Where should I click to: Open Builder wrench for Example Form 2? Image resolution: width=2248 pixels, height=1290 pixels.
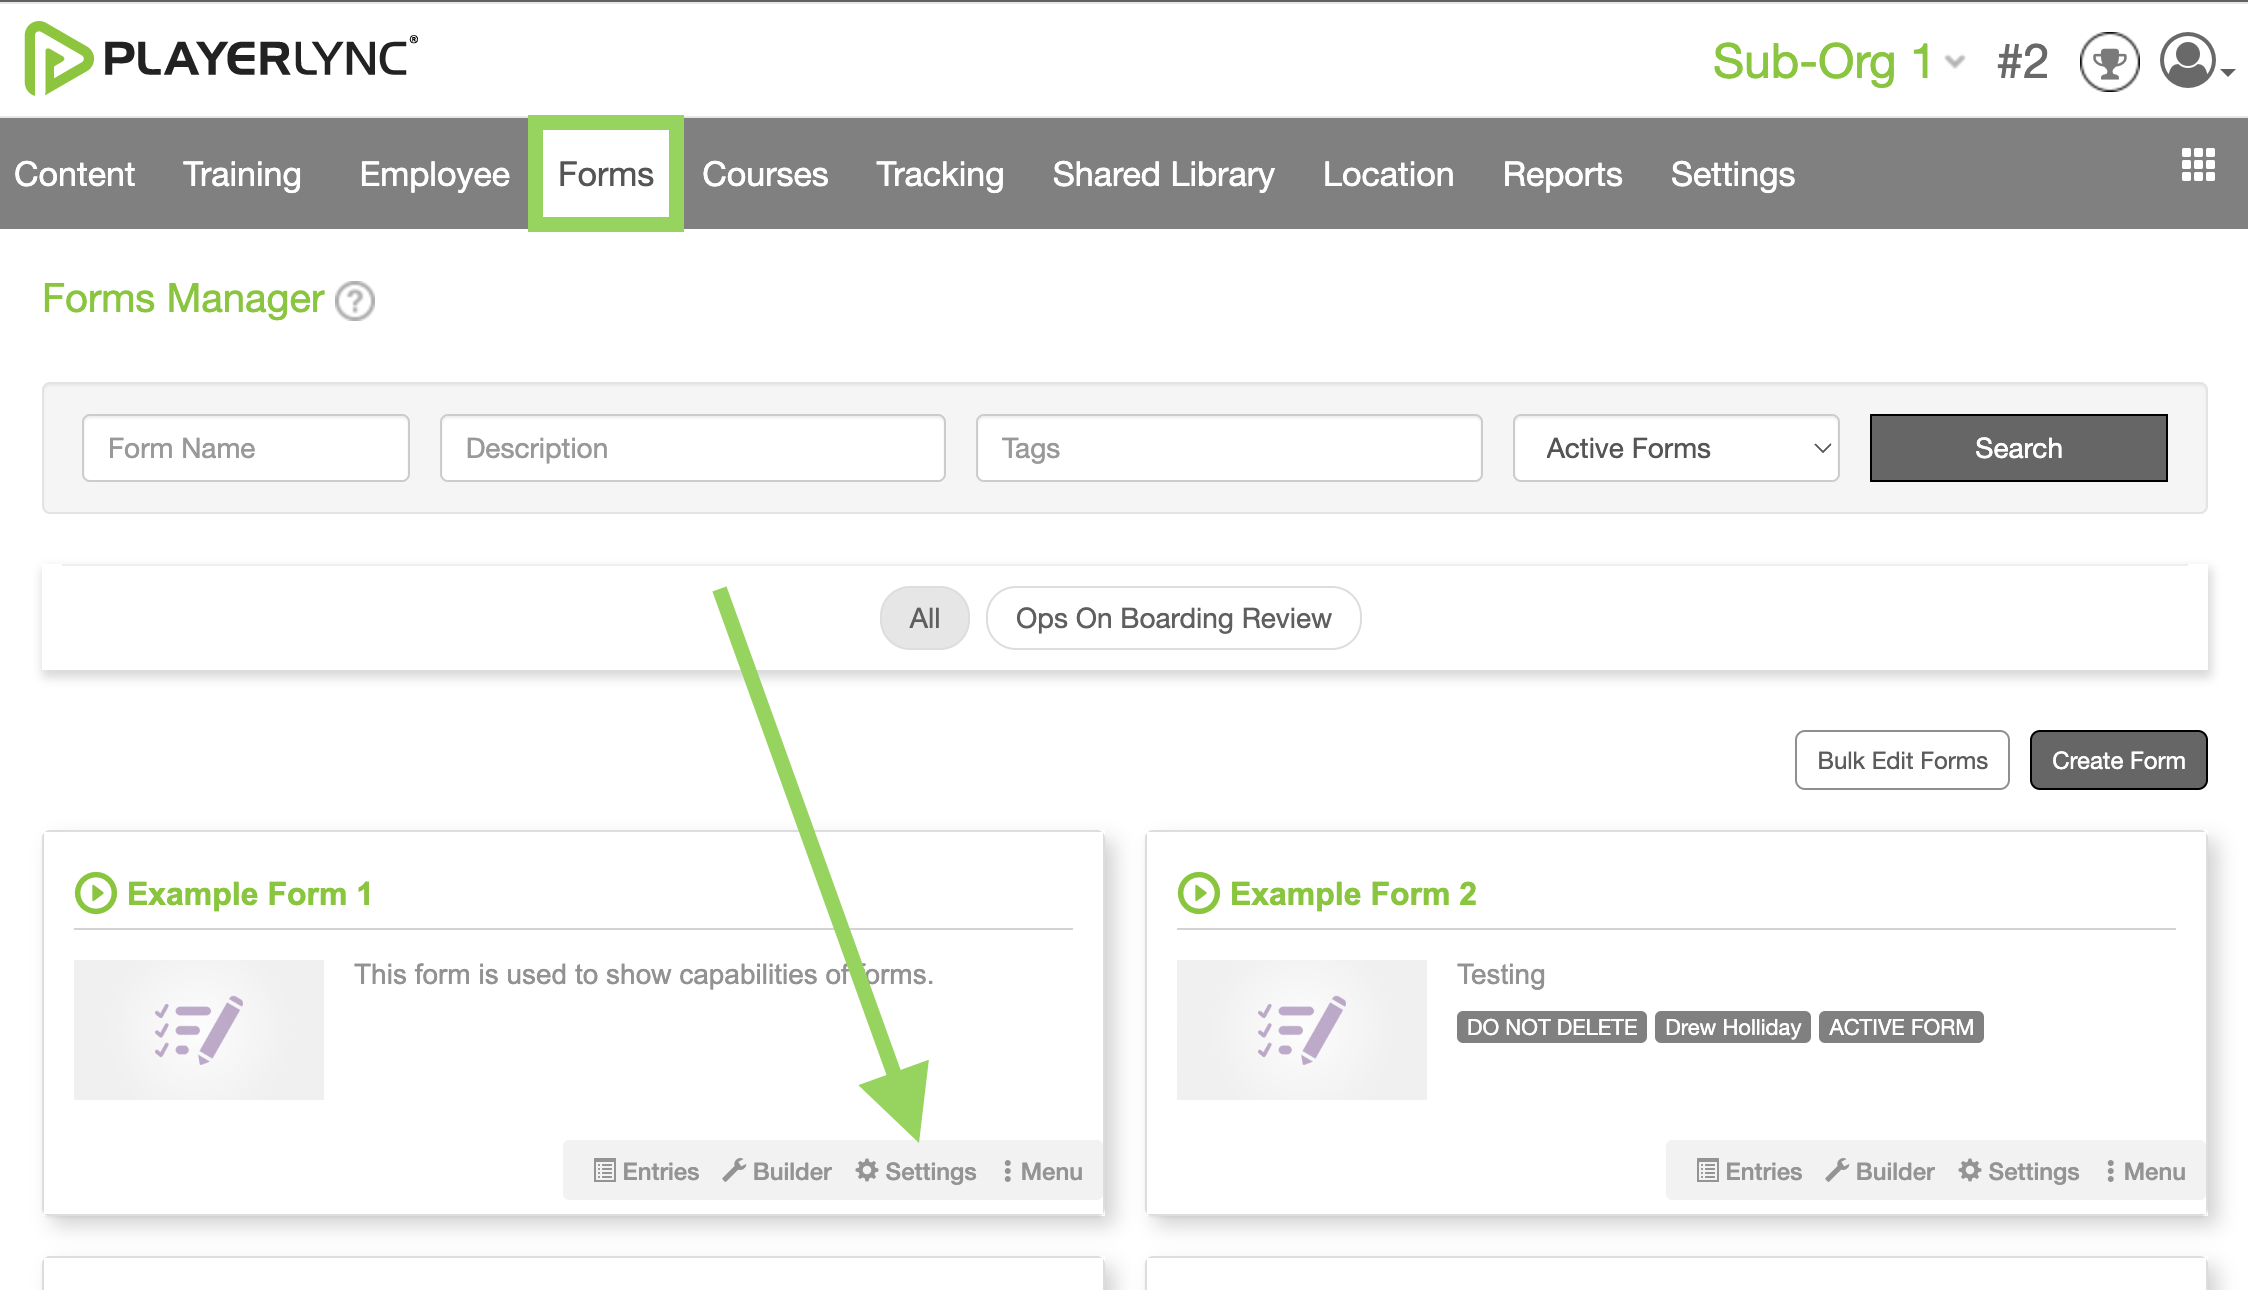(x=1880, y=1171)
